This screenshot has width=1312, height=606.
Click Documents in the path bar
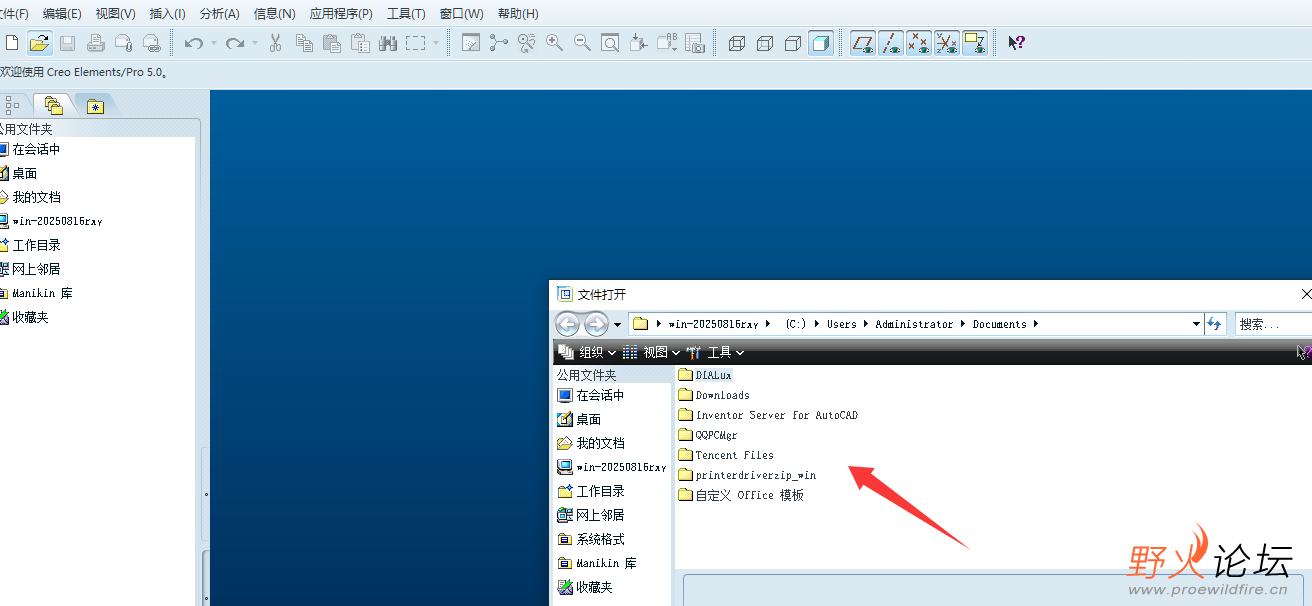click(999, 324)
